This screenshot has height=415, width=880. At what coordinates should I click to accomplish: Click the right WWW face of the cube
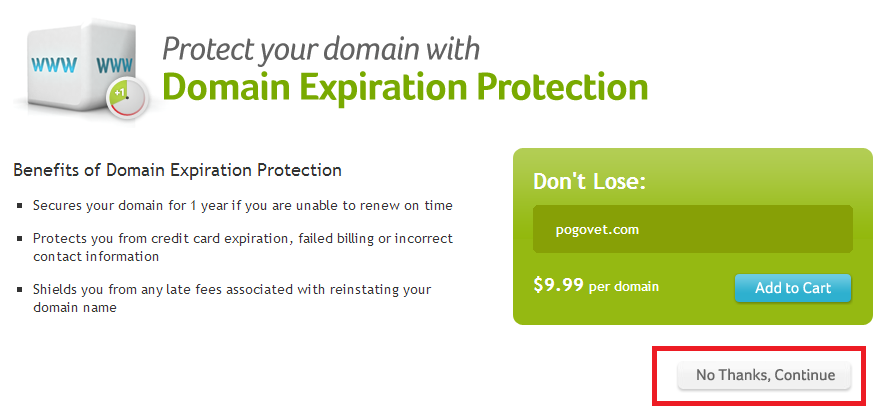tap(116, 68)
